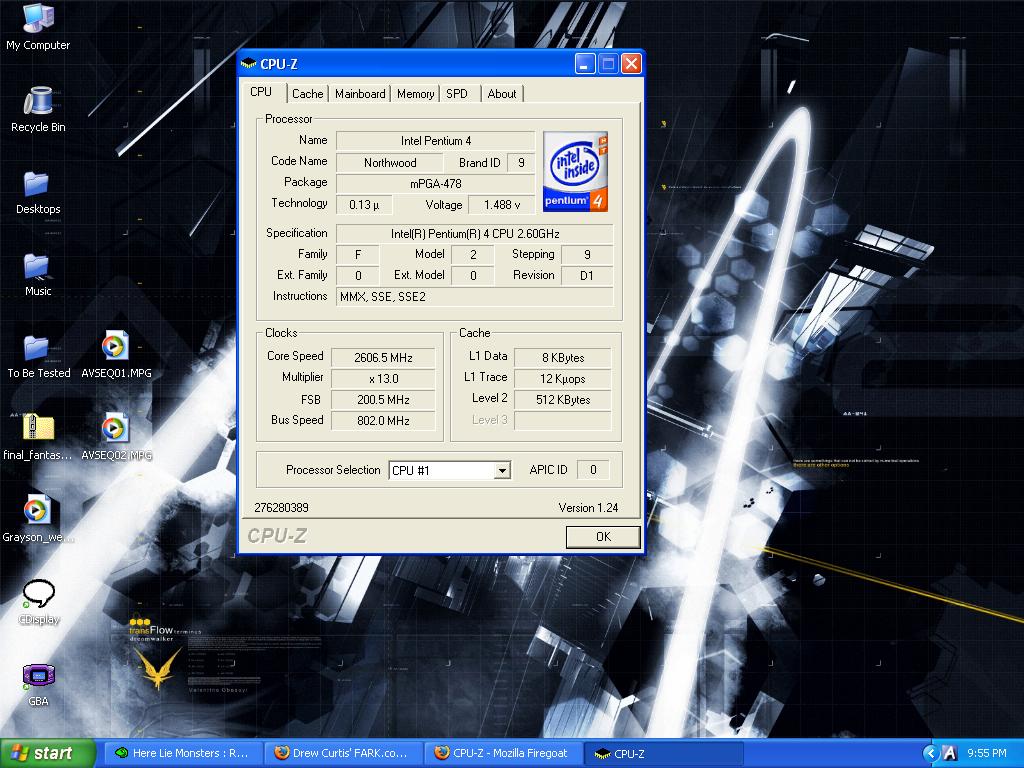
Task: Click the system tray language bar A icon
Action: point(950,753)
